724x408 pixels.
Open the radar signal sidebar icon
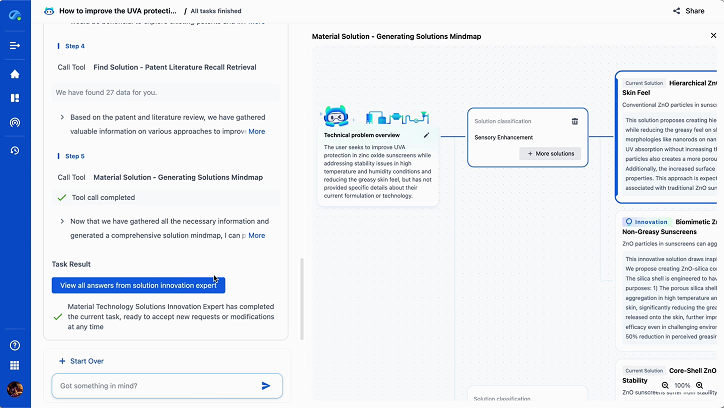pos(15,122)
